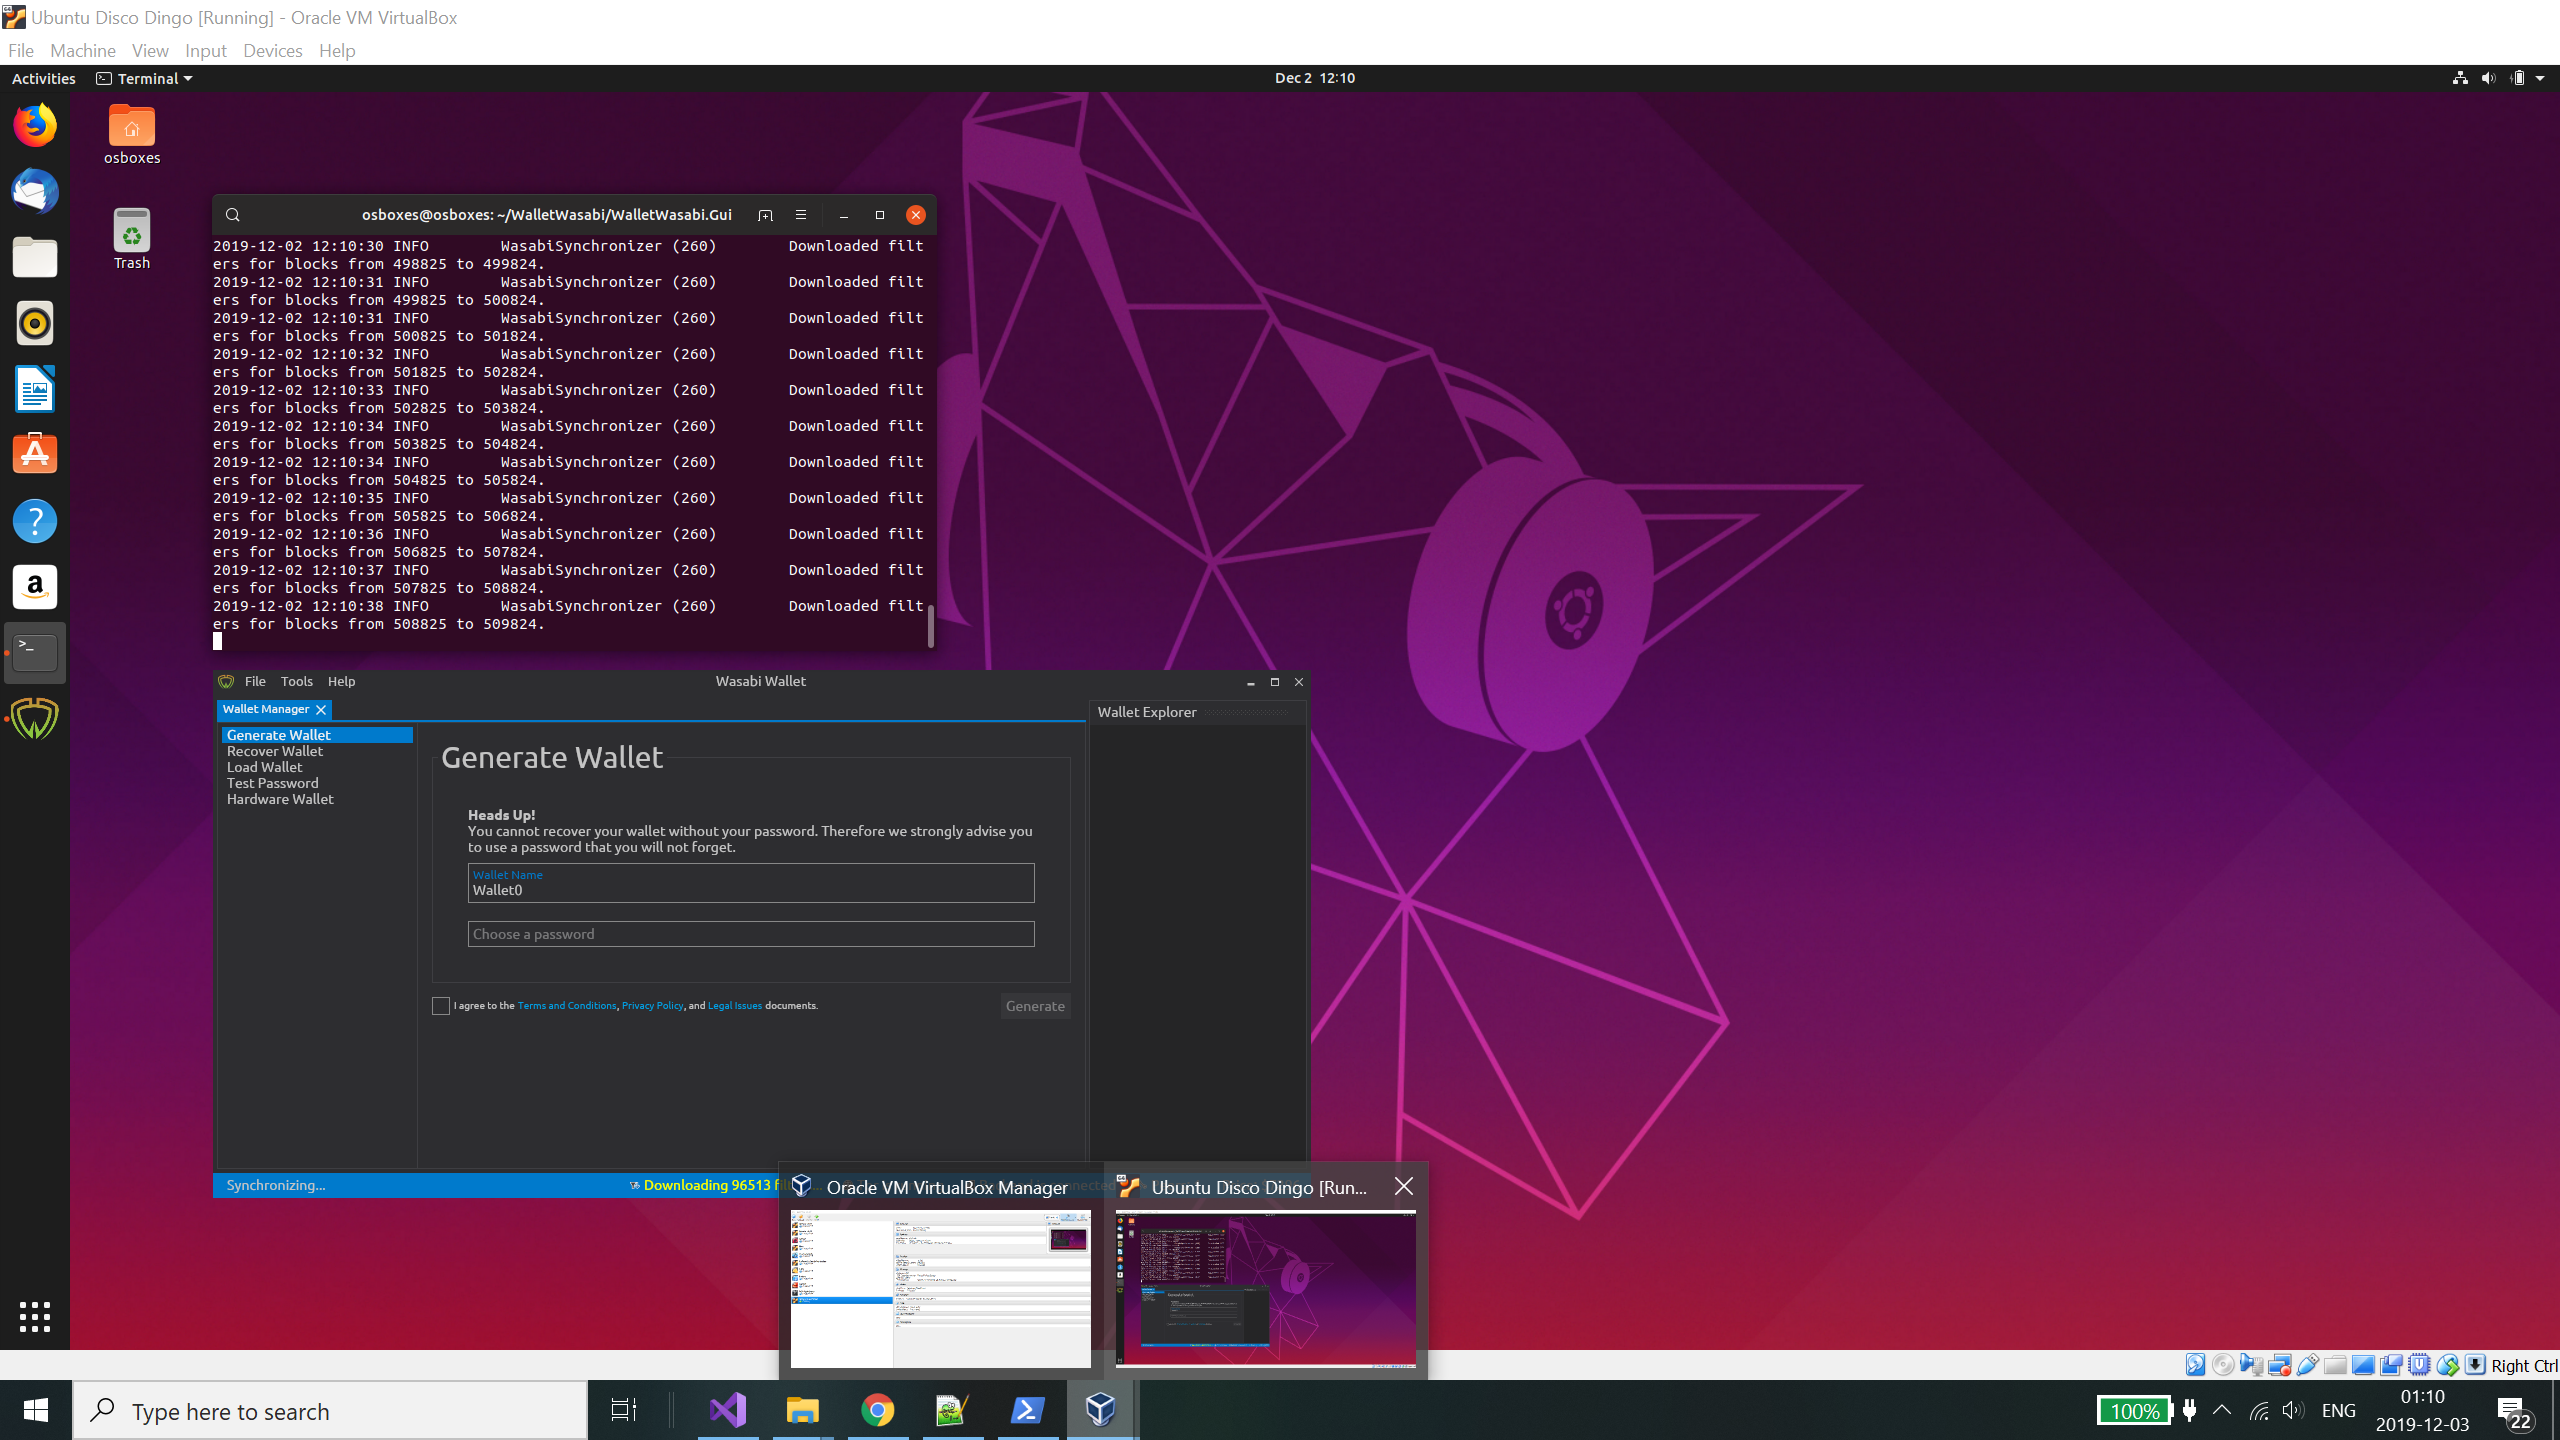Open Ubuntu Software center icon
The image size is (2560, 1440).
click(x=35, y=455)
